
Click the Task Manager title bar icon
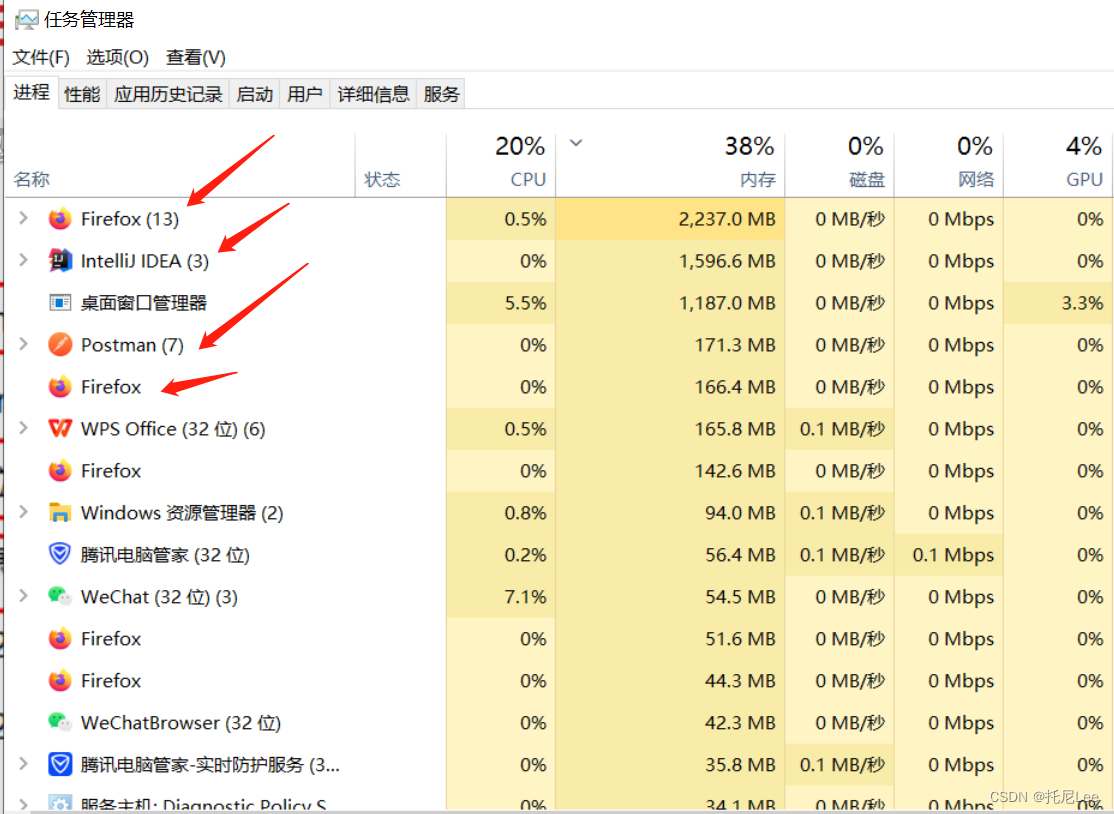(x=27, y=19)
